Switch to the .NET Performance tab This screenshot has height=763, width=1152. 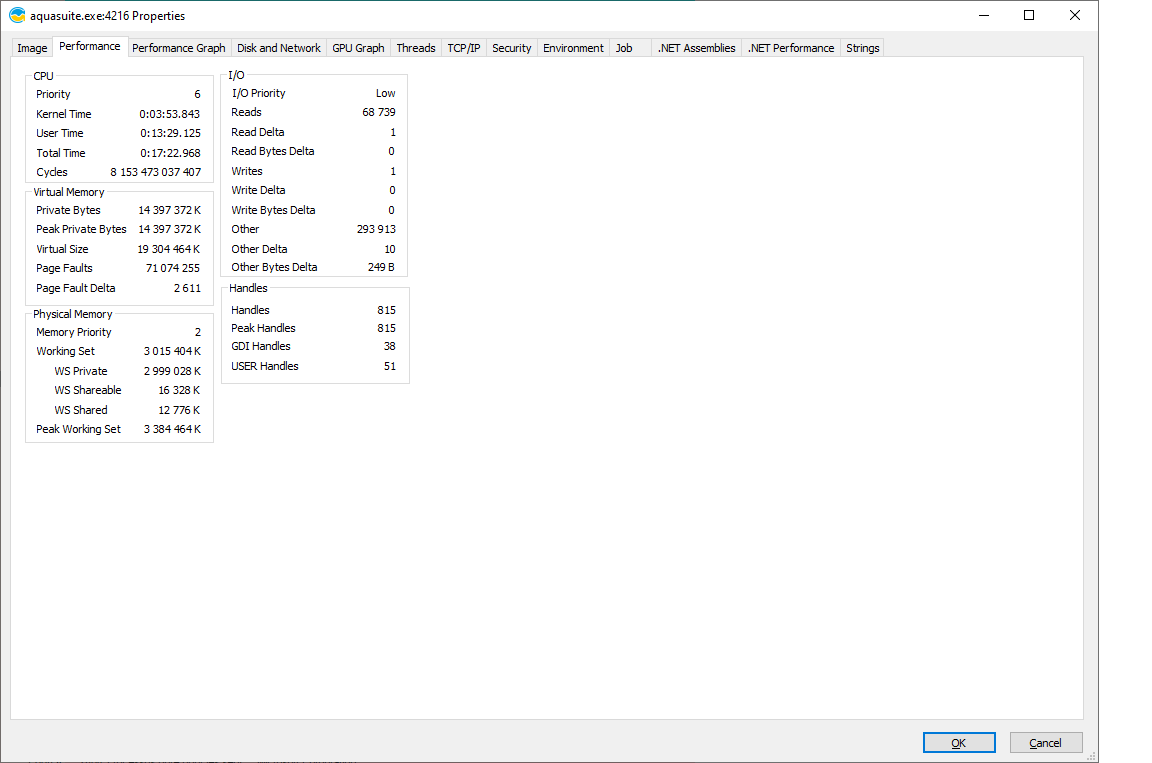(x=791, y=48)
